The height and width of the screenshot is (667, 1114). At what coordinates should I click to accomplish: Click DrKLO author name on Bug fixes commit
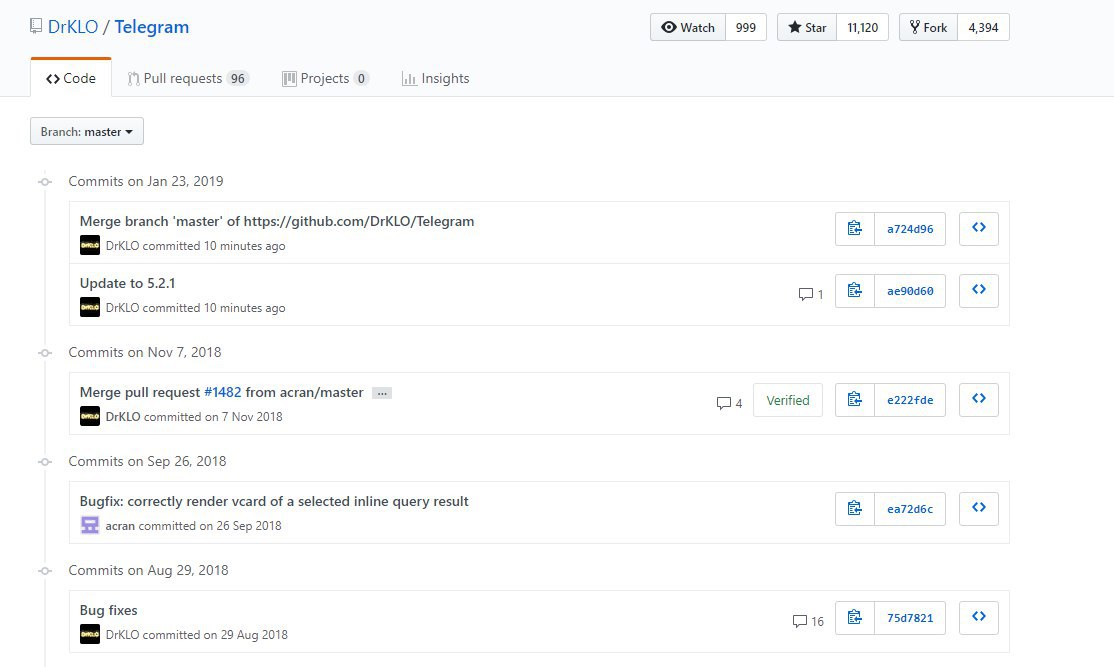click(123, 635)
